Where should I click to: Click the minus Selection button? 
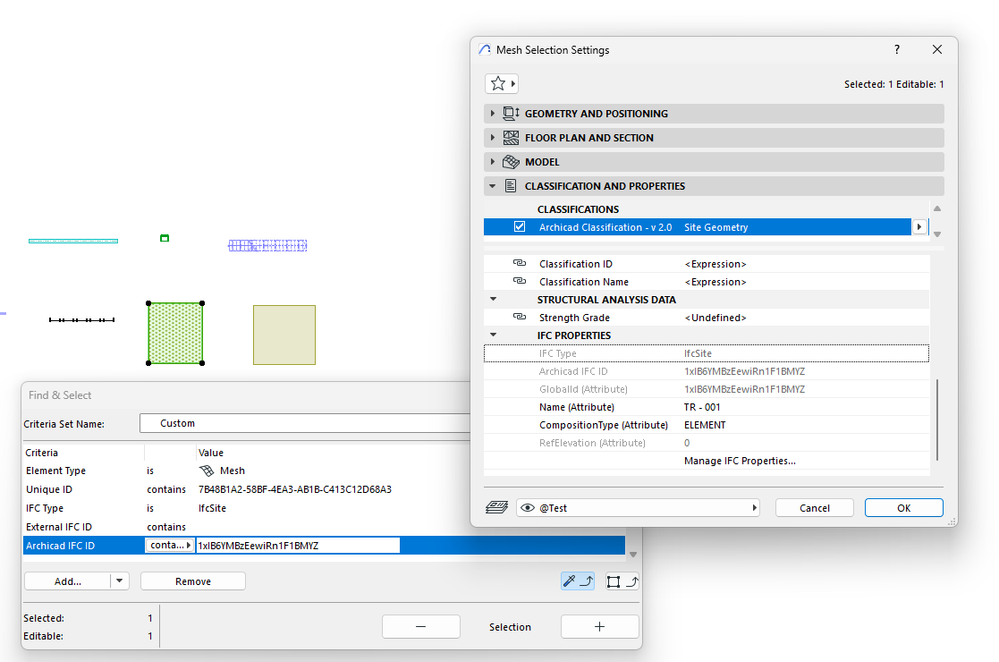(421, 626)
